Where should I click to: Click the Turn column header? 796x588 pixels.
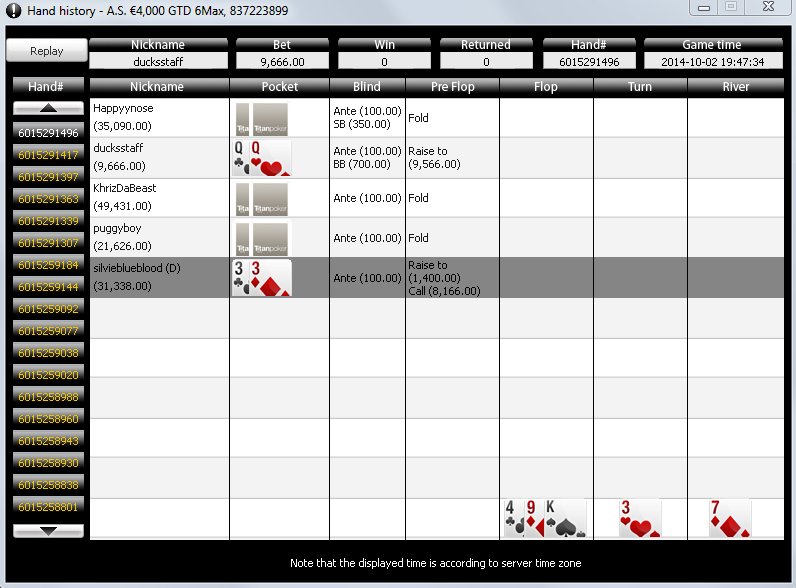[640, 87]
